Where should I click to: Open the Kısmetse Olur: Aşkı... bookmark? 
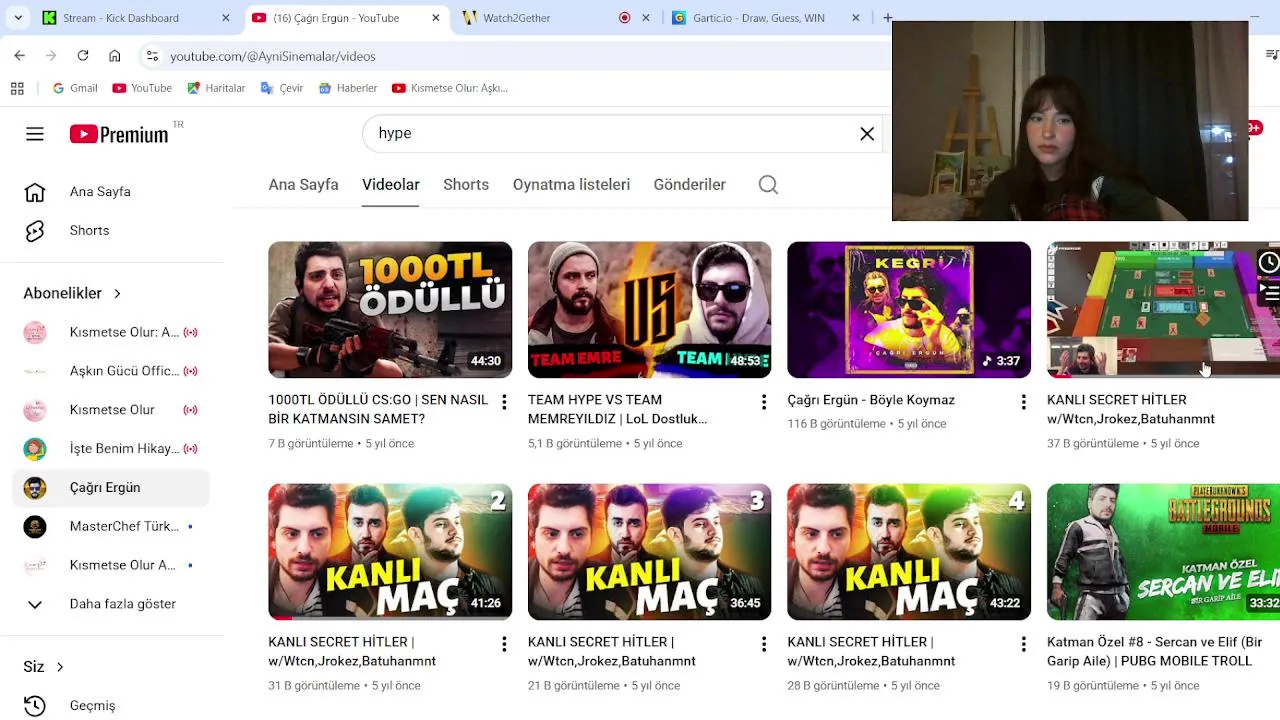click(450, 88)
